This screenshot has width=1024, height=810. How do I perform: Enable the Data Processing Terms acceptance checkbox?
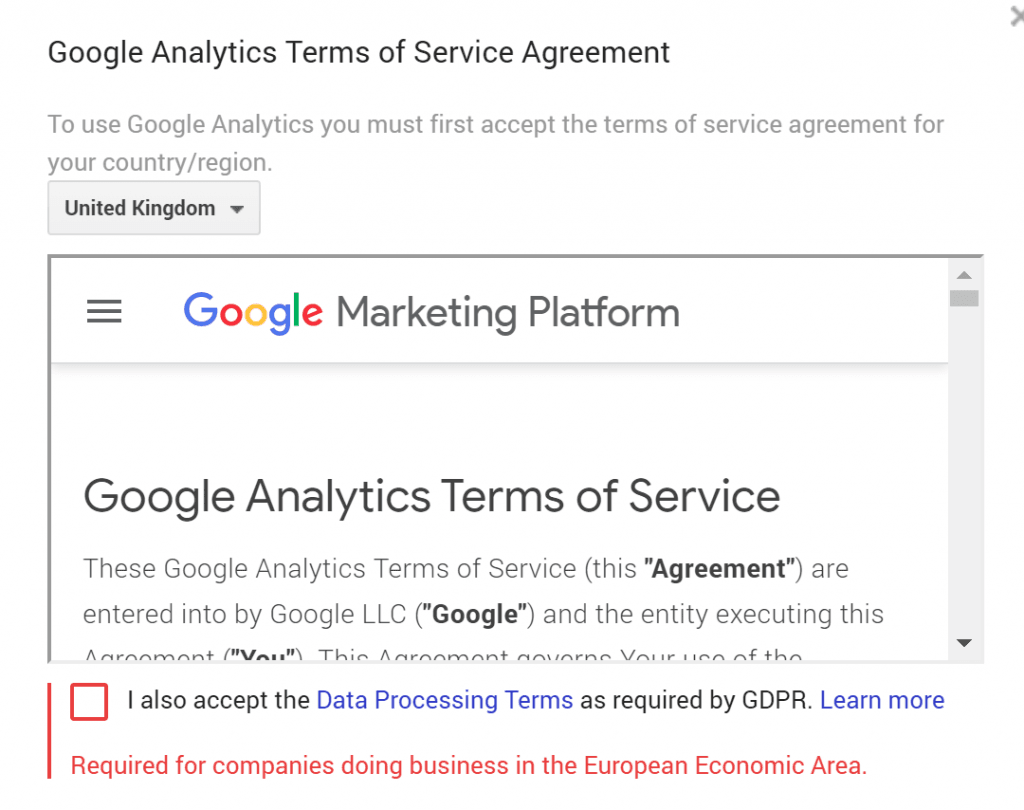[88, 702]
